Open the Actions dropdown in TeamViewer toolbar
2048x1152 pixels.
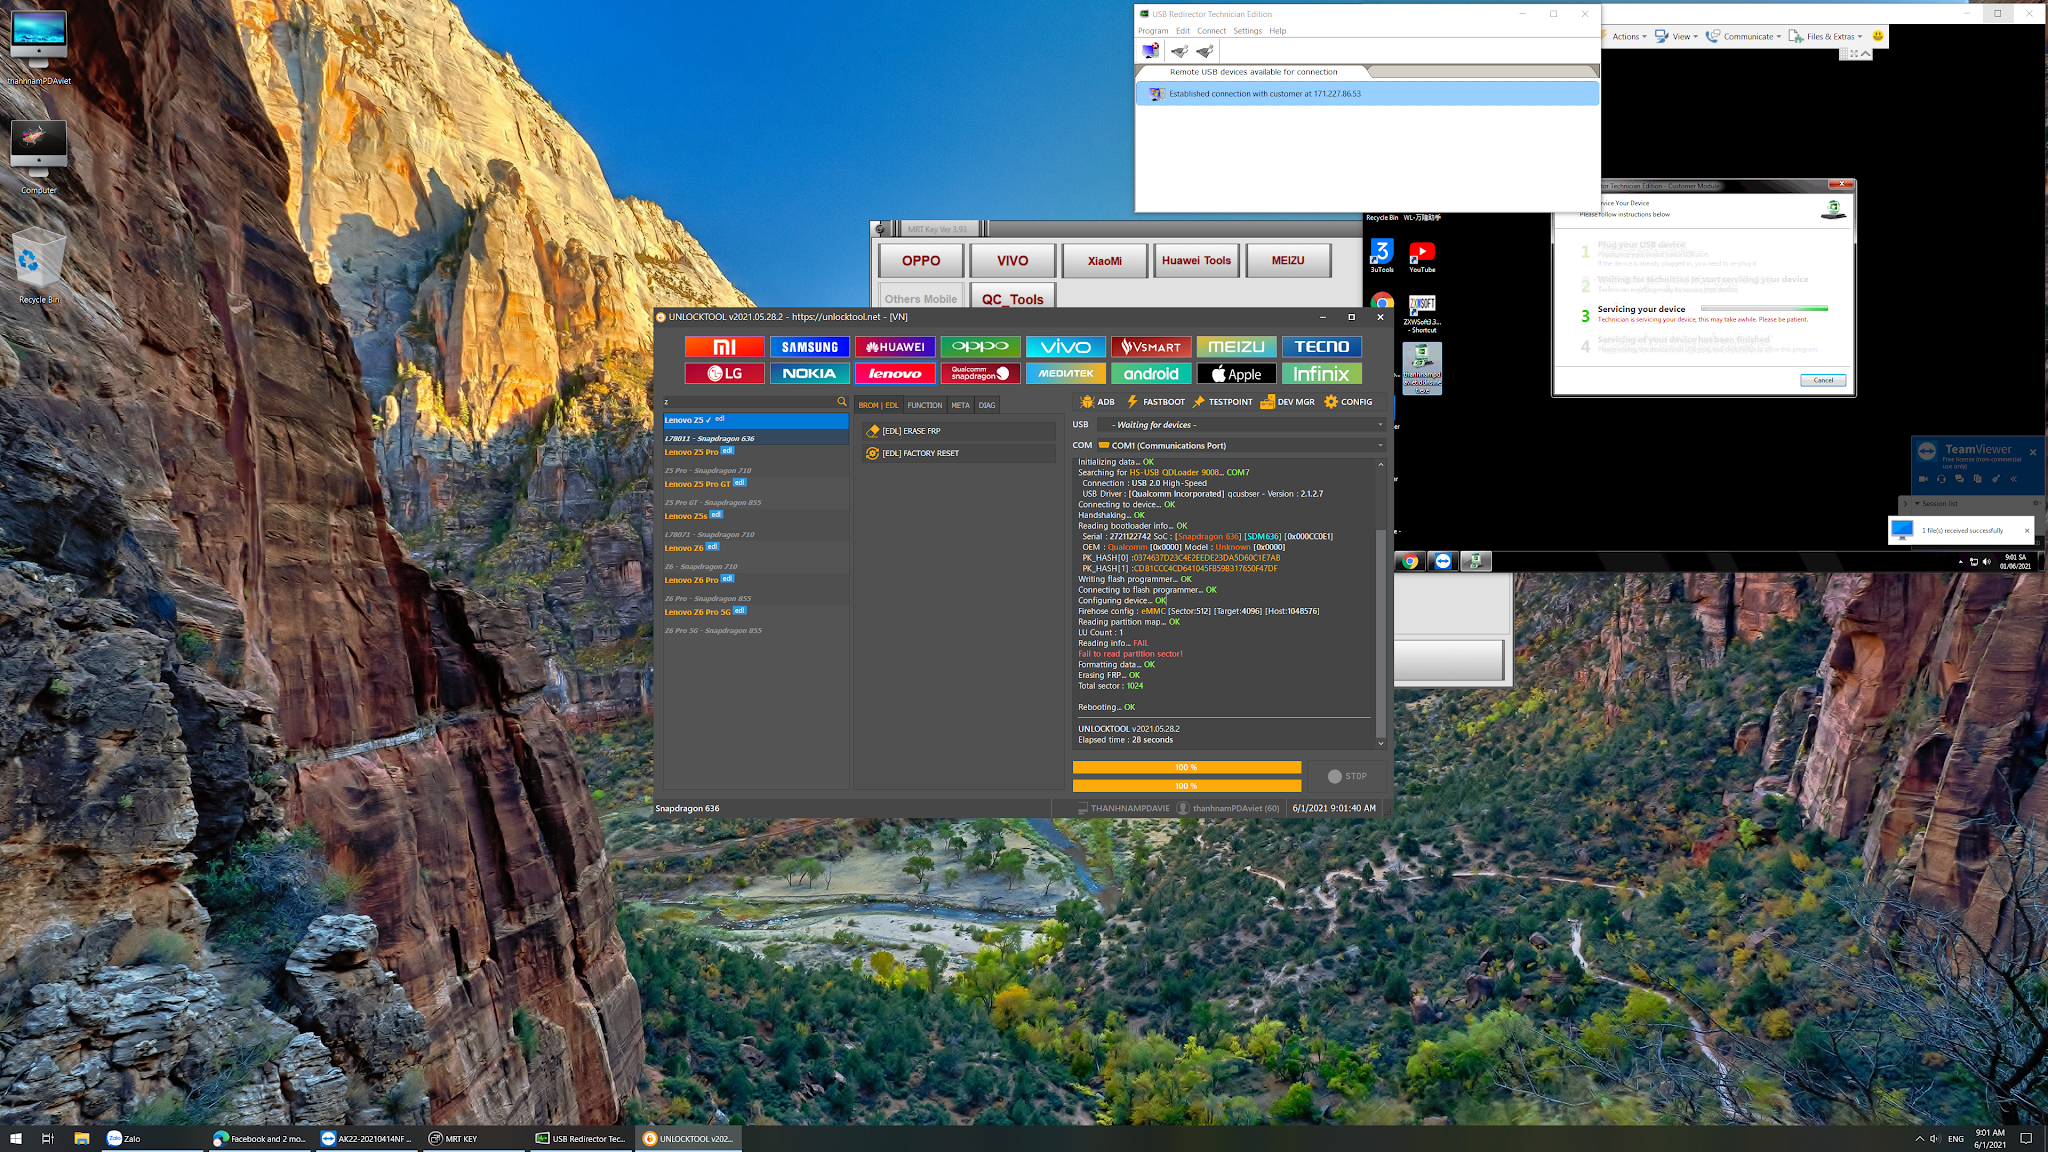(x=1629, y=37)
